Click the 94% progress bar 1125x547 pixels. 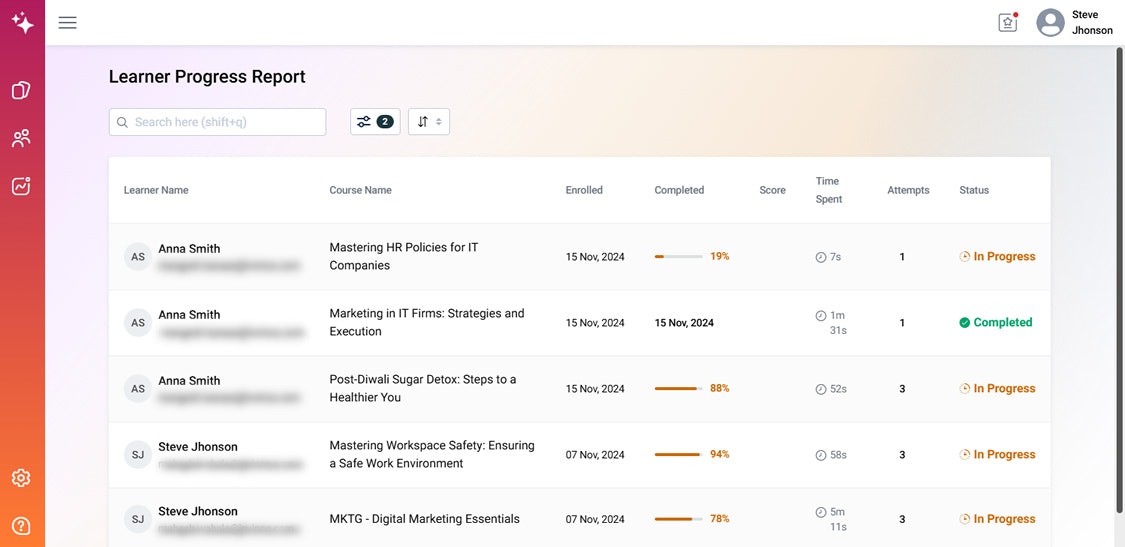pyautogui.click(x=678, y=454)
